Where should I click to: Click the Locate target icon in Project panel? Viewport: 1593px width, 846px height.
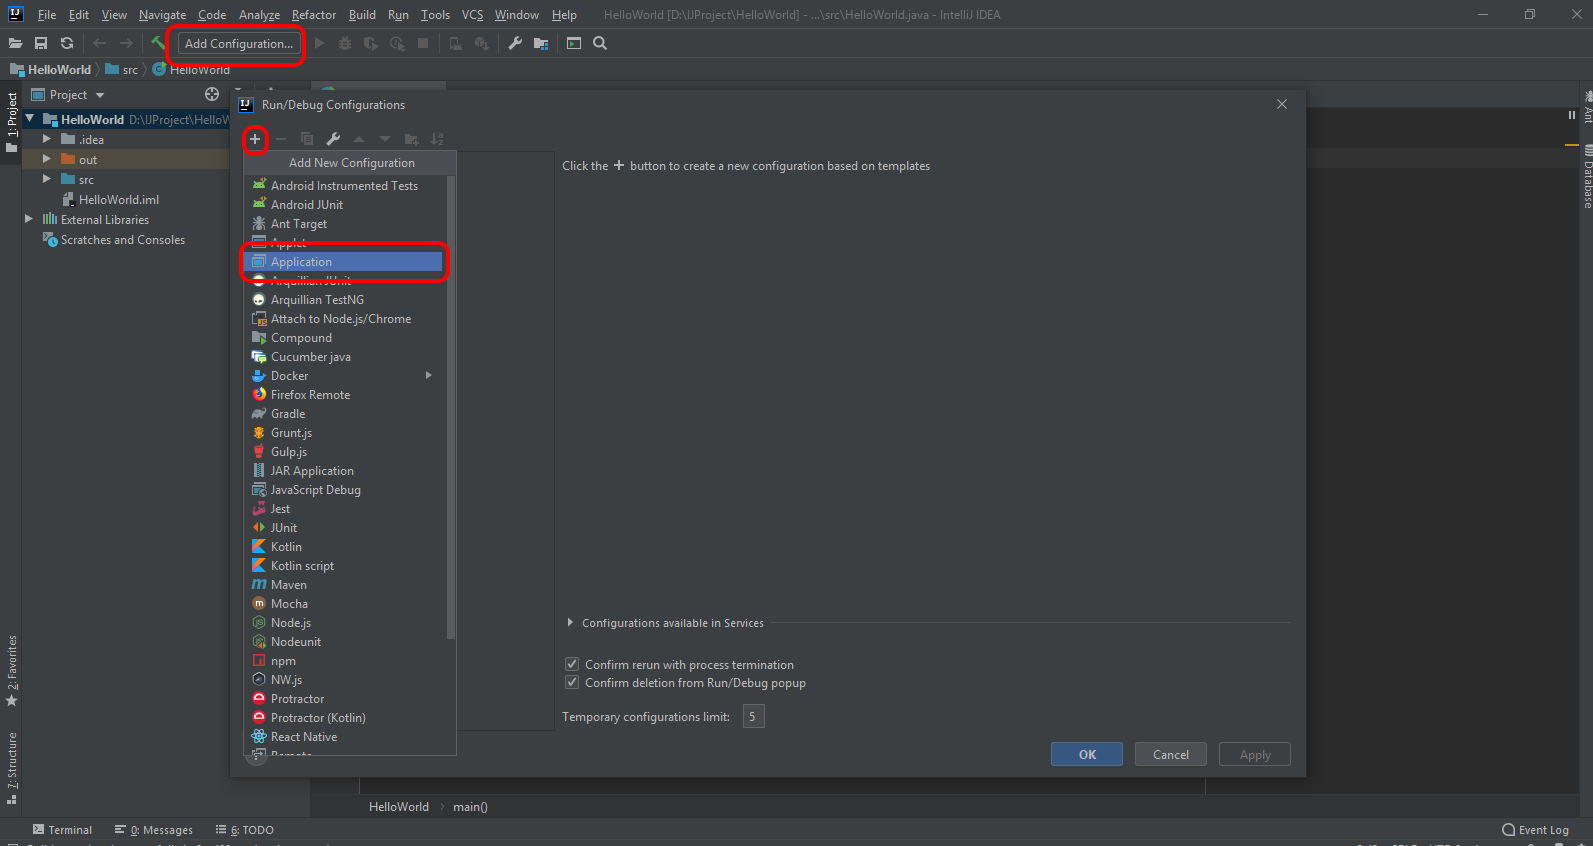pos(212,94)
